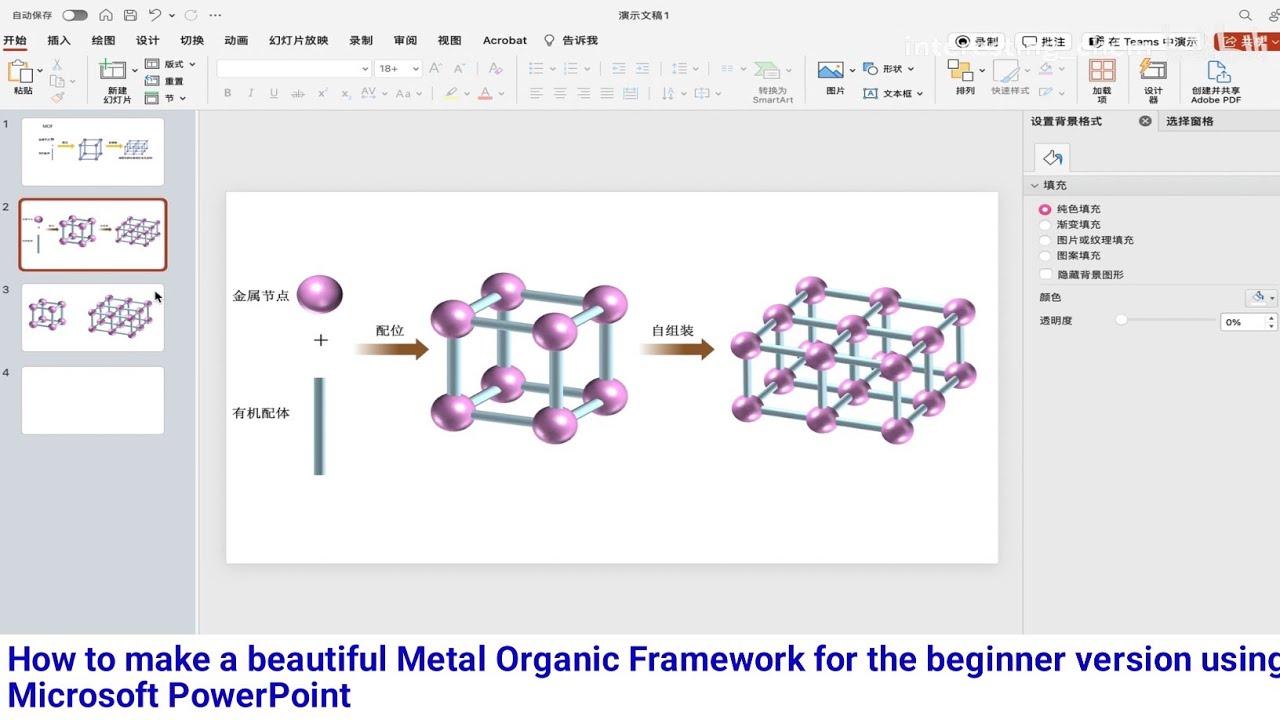
Task: Select slide 3 thumbnail
Action: click(93, 318)
